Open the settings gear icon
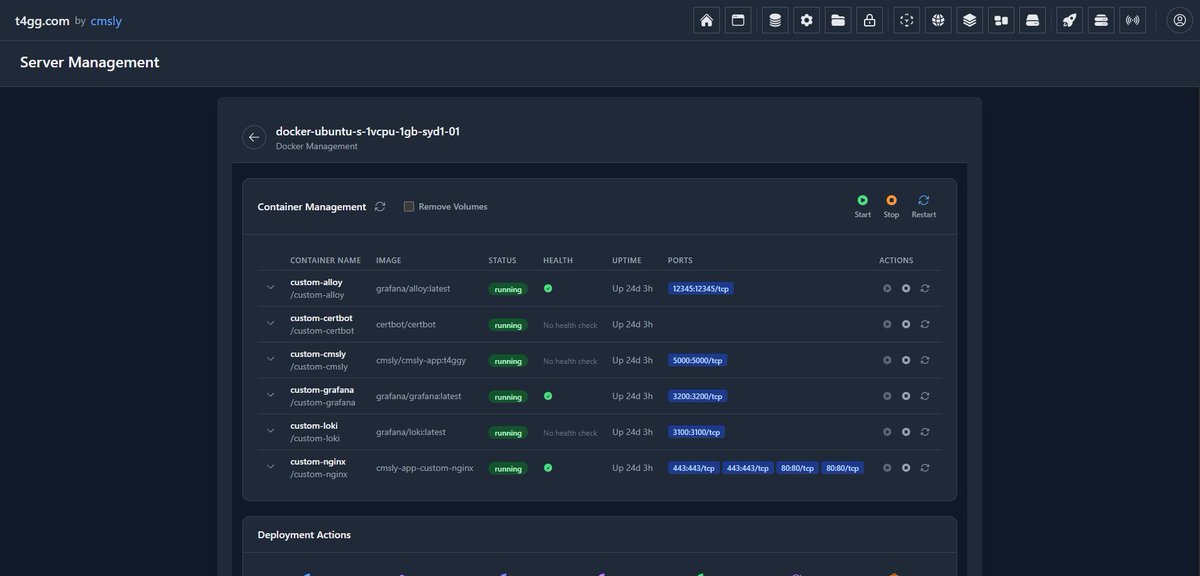 point(807,20)
